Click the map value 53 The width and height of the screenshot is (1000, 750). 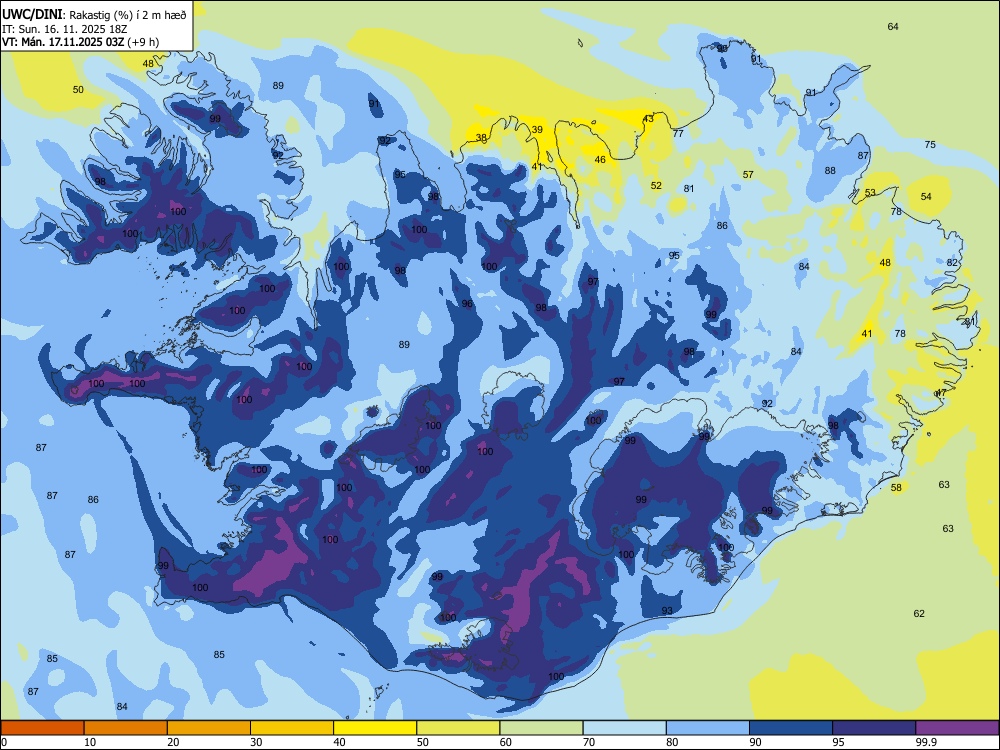[870, 193]
